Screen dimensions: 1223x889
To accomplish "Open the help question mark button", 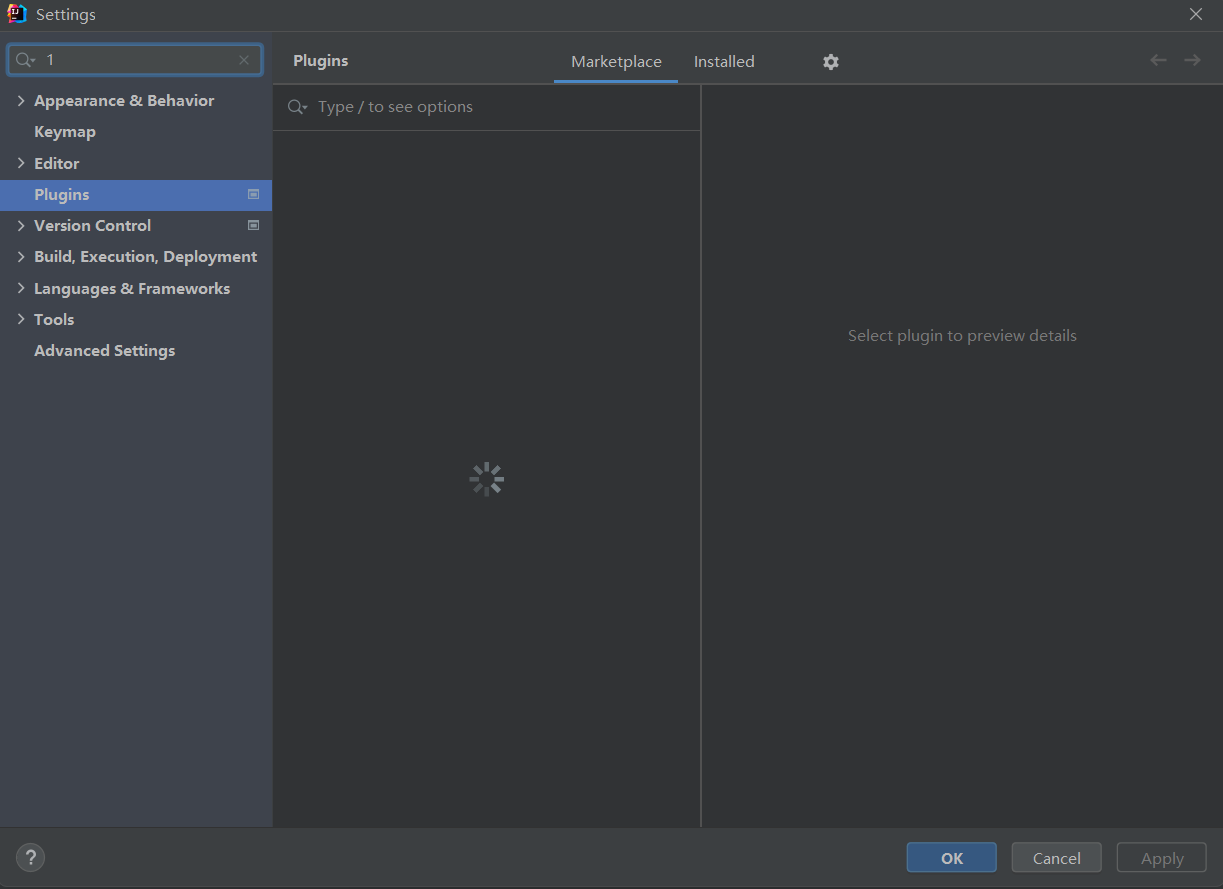I will pyautogui.click(x=30, y=857).
